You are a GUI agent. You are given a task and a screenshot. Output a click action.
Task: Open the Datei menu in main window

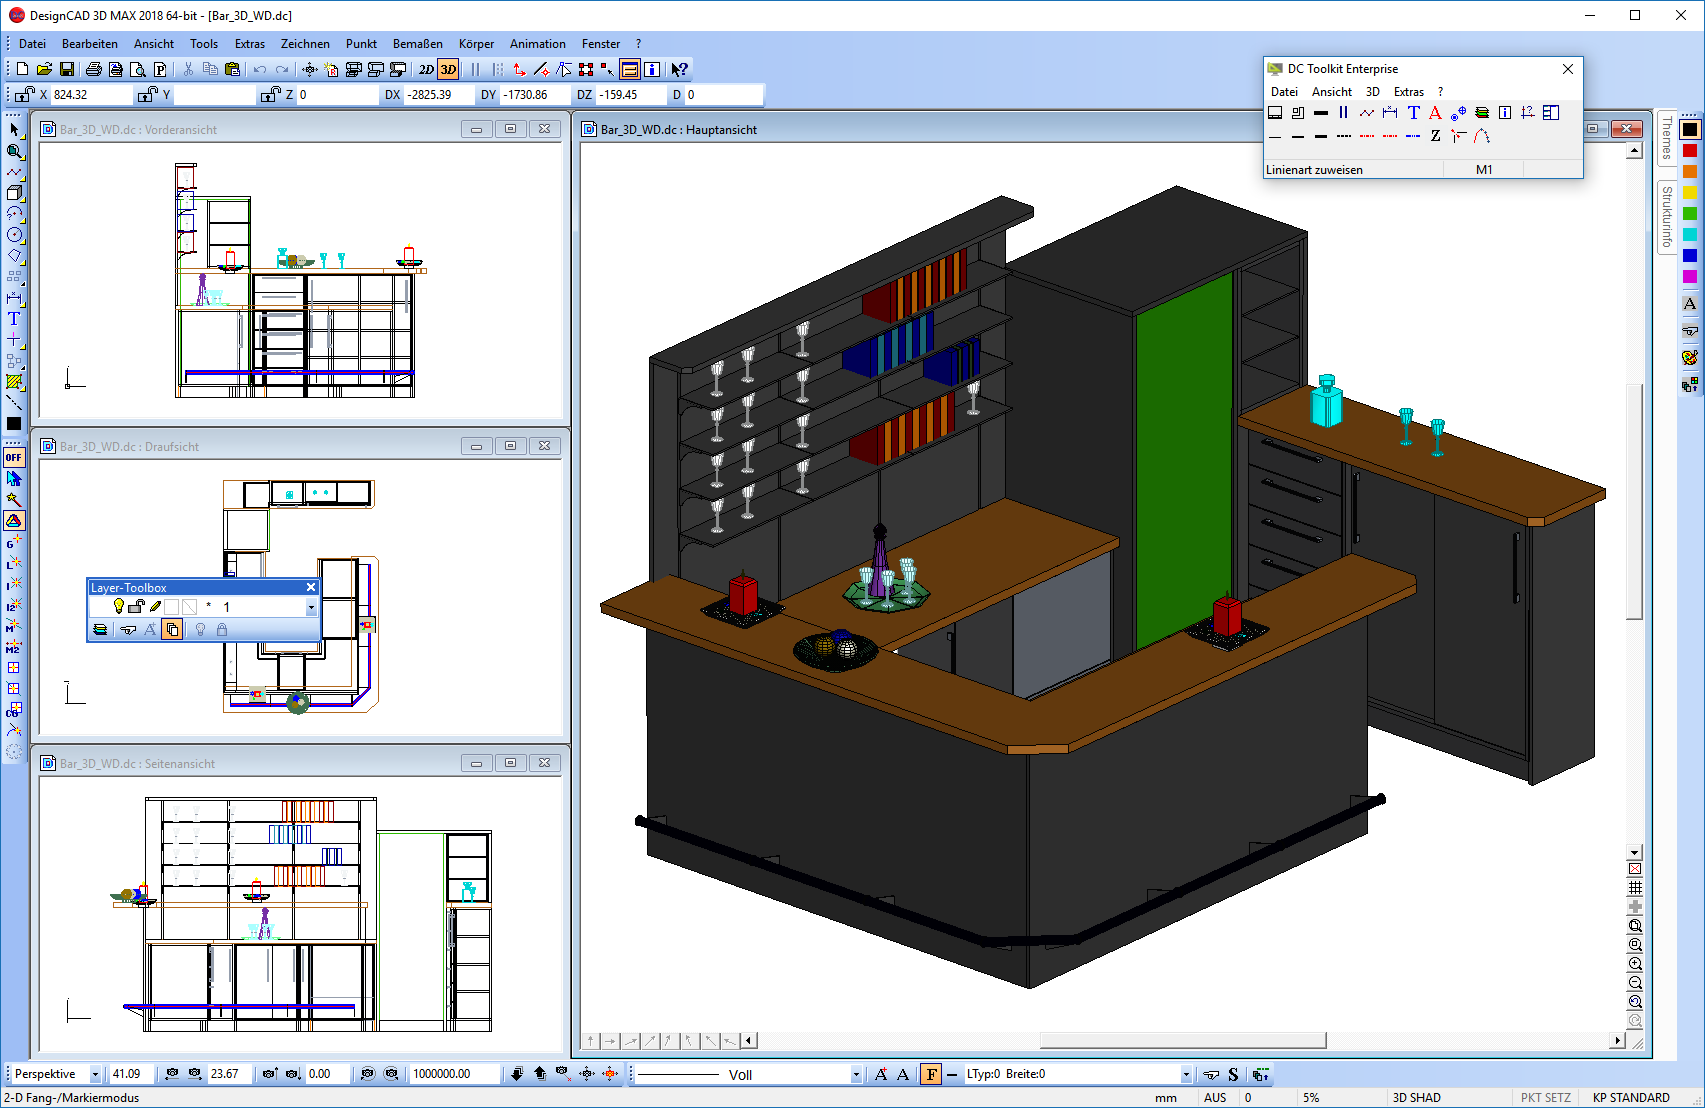32,44
